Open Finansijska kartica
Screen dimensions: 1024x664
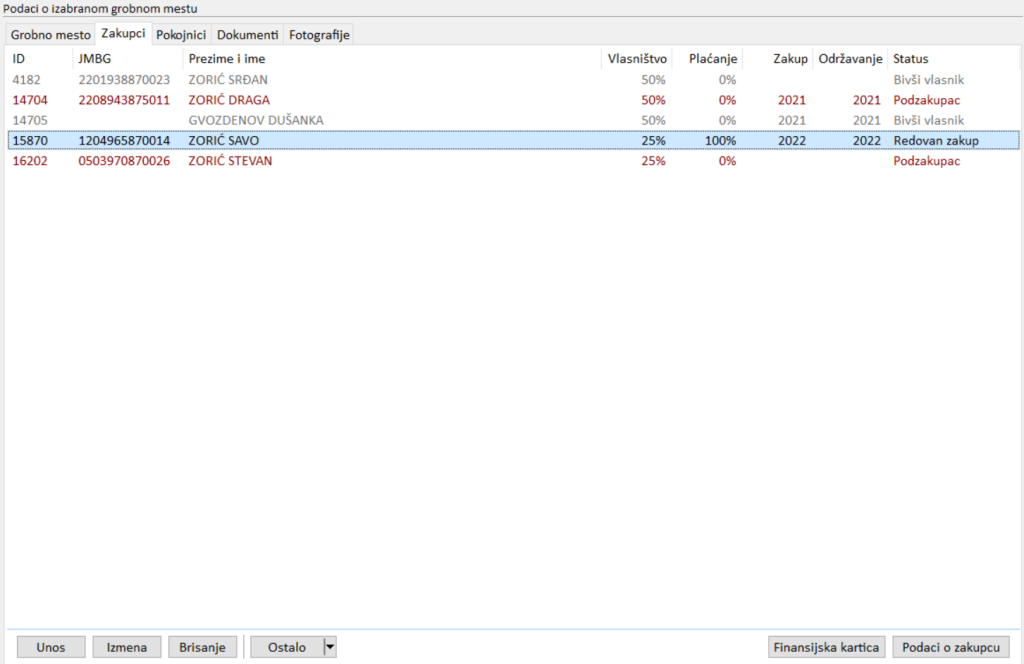point(826,647)
